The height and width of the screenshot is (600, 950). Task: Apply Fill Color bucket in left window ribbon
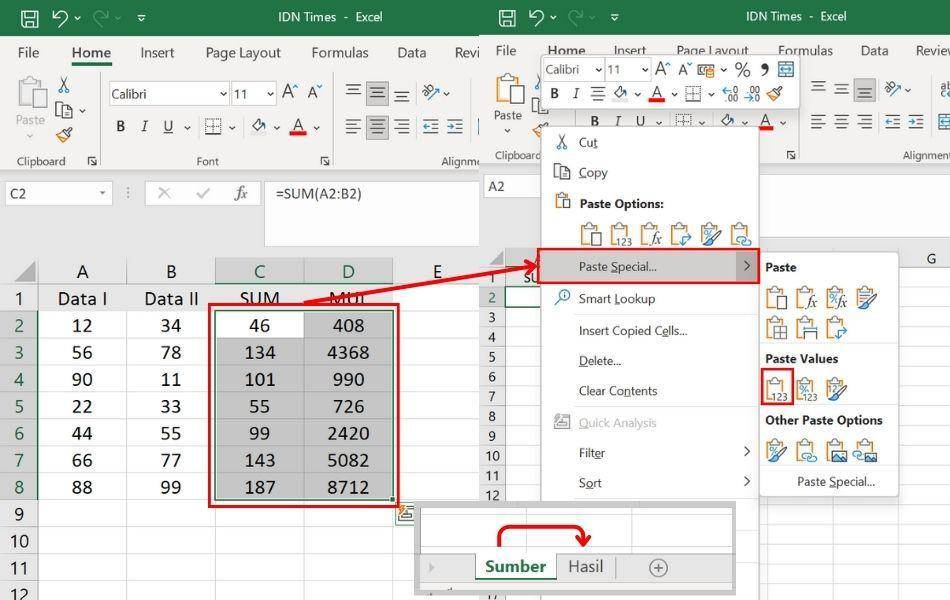[x=259, y=126]
